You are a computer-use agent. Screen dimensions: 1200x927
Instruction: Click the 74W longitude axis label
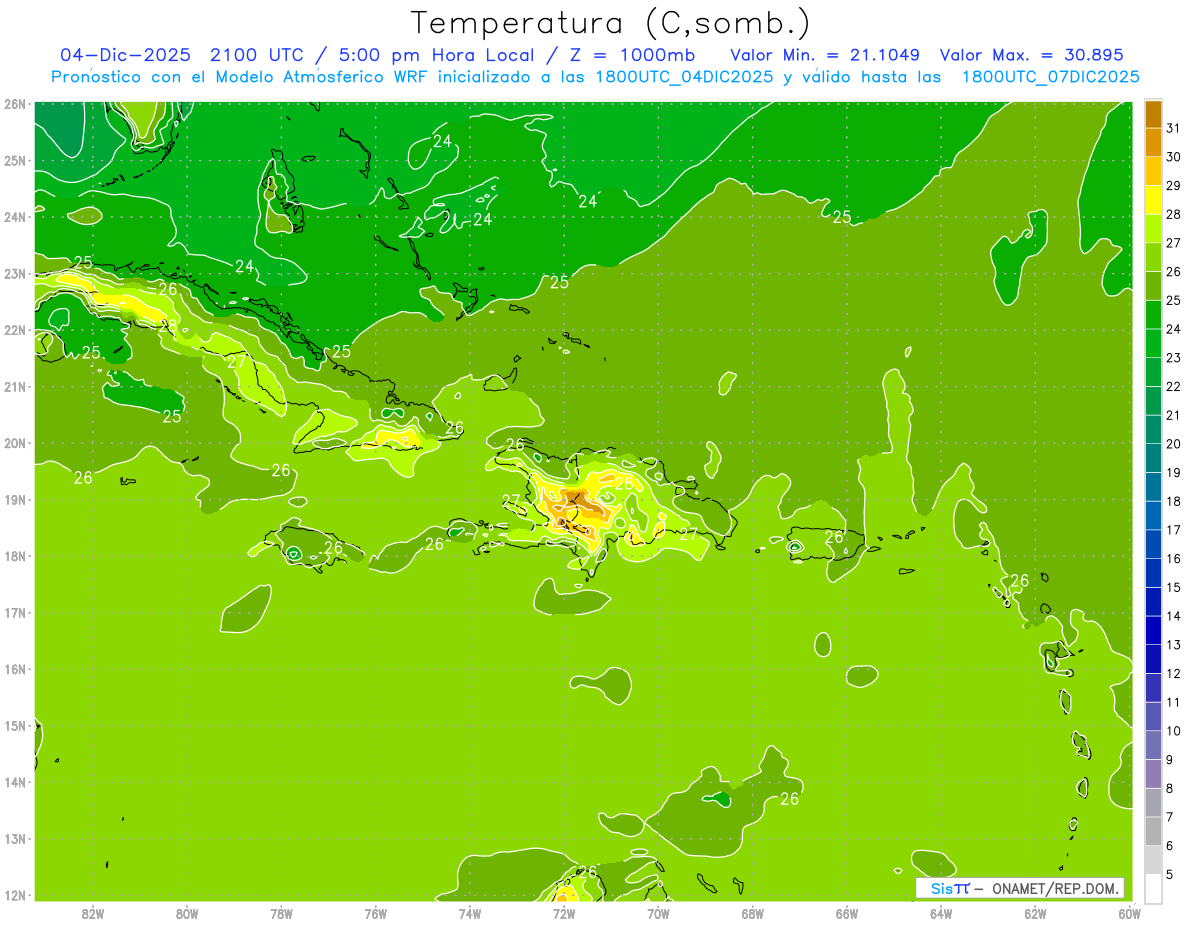click(469, 913)
